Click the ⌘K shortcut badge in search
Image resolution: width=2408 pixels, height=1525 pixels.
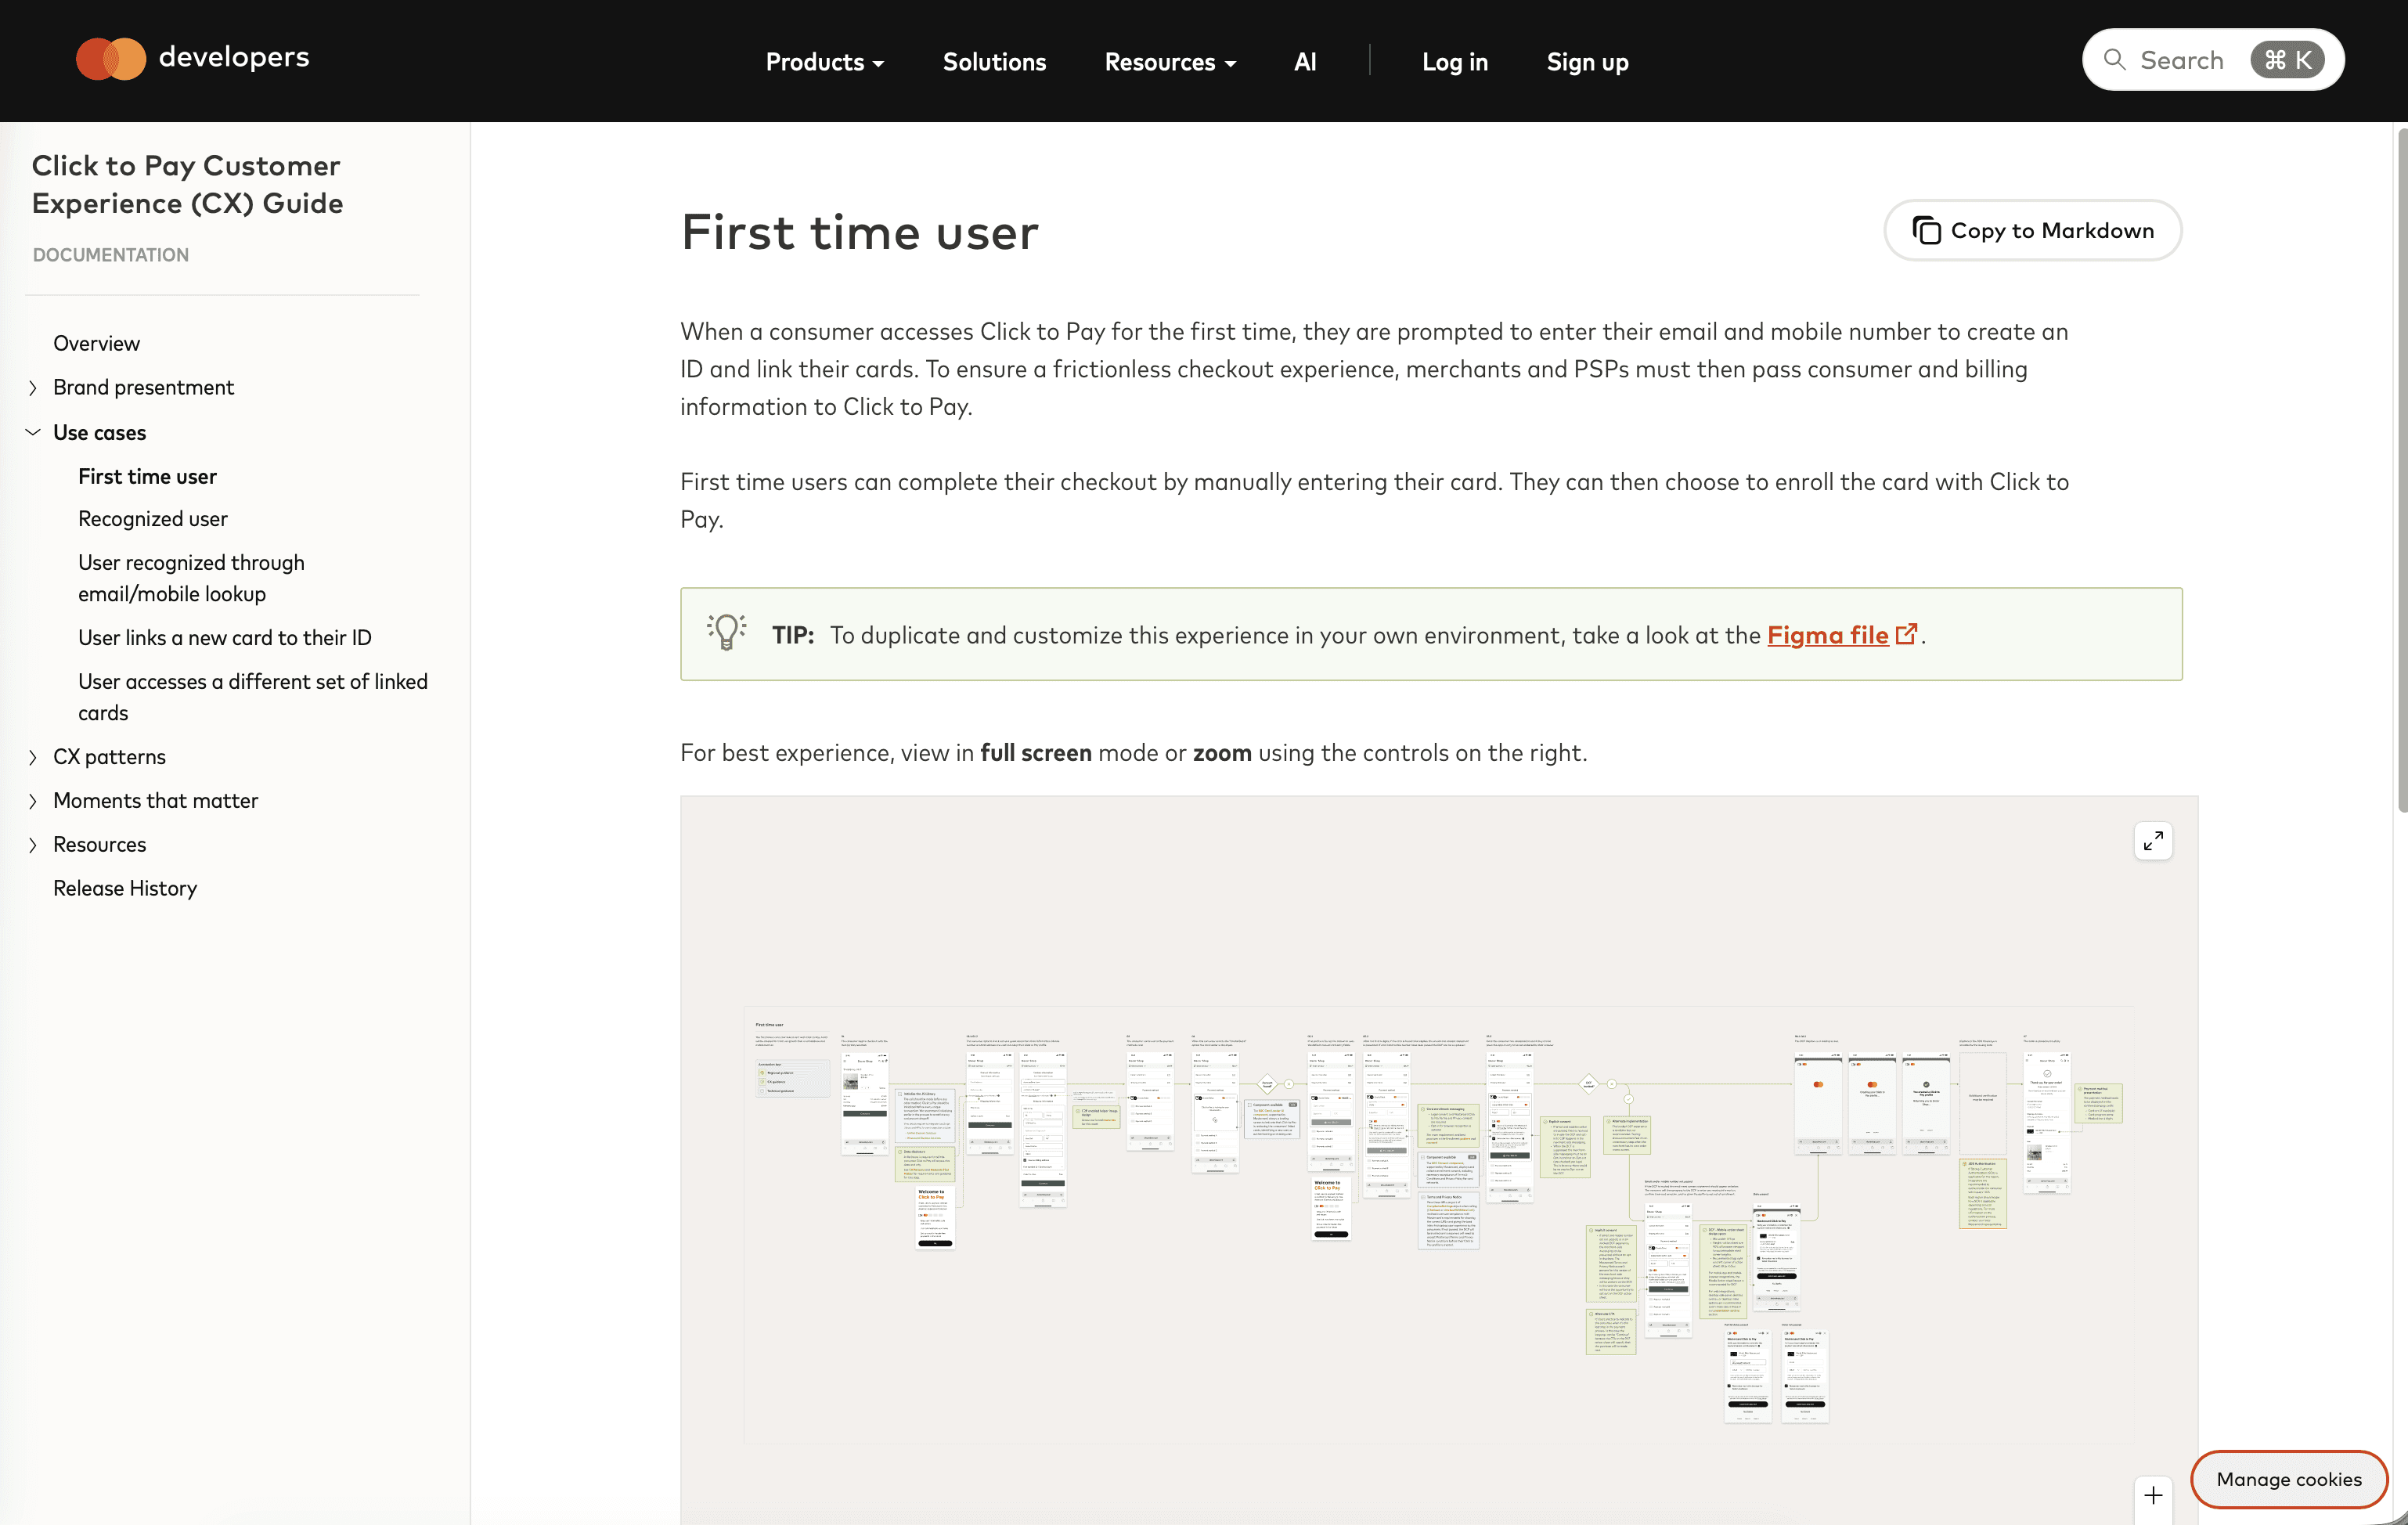(2287, 60)
